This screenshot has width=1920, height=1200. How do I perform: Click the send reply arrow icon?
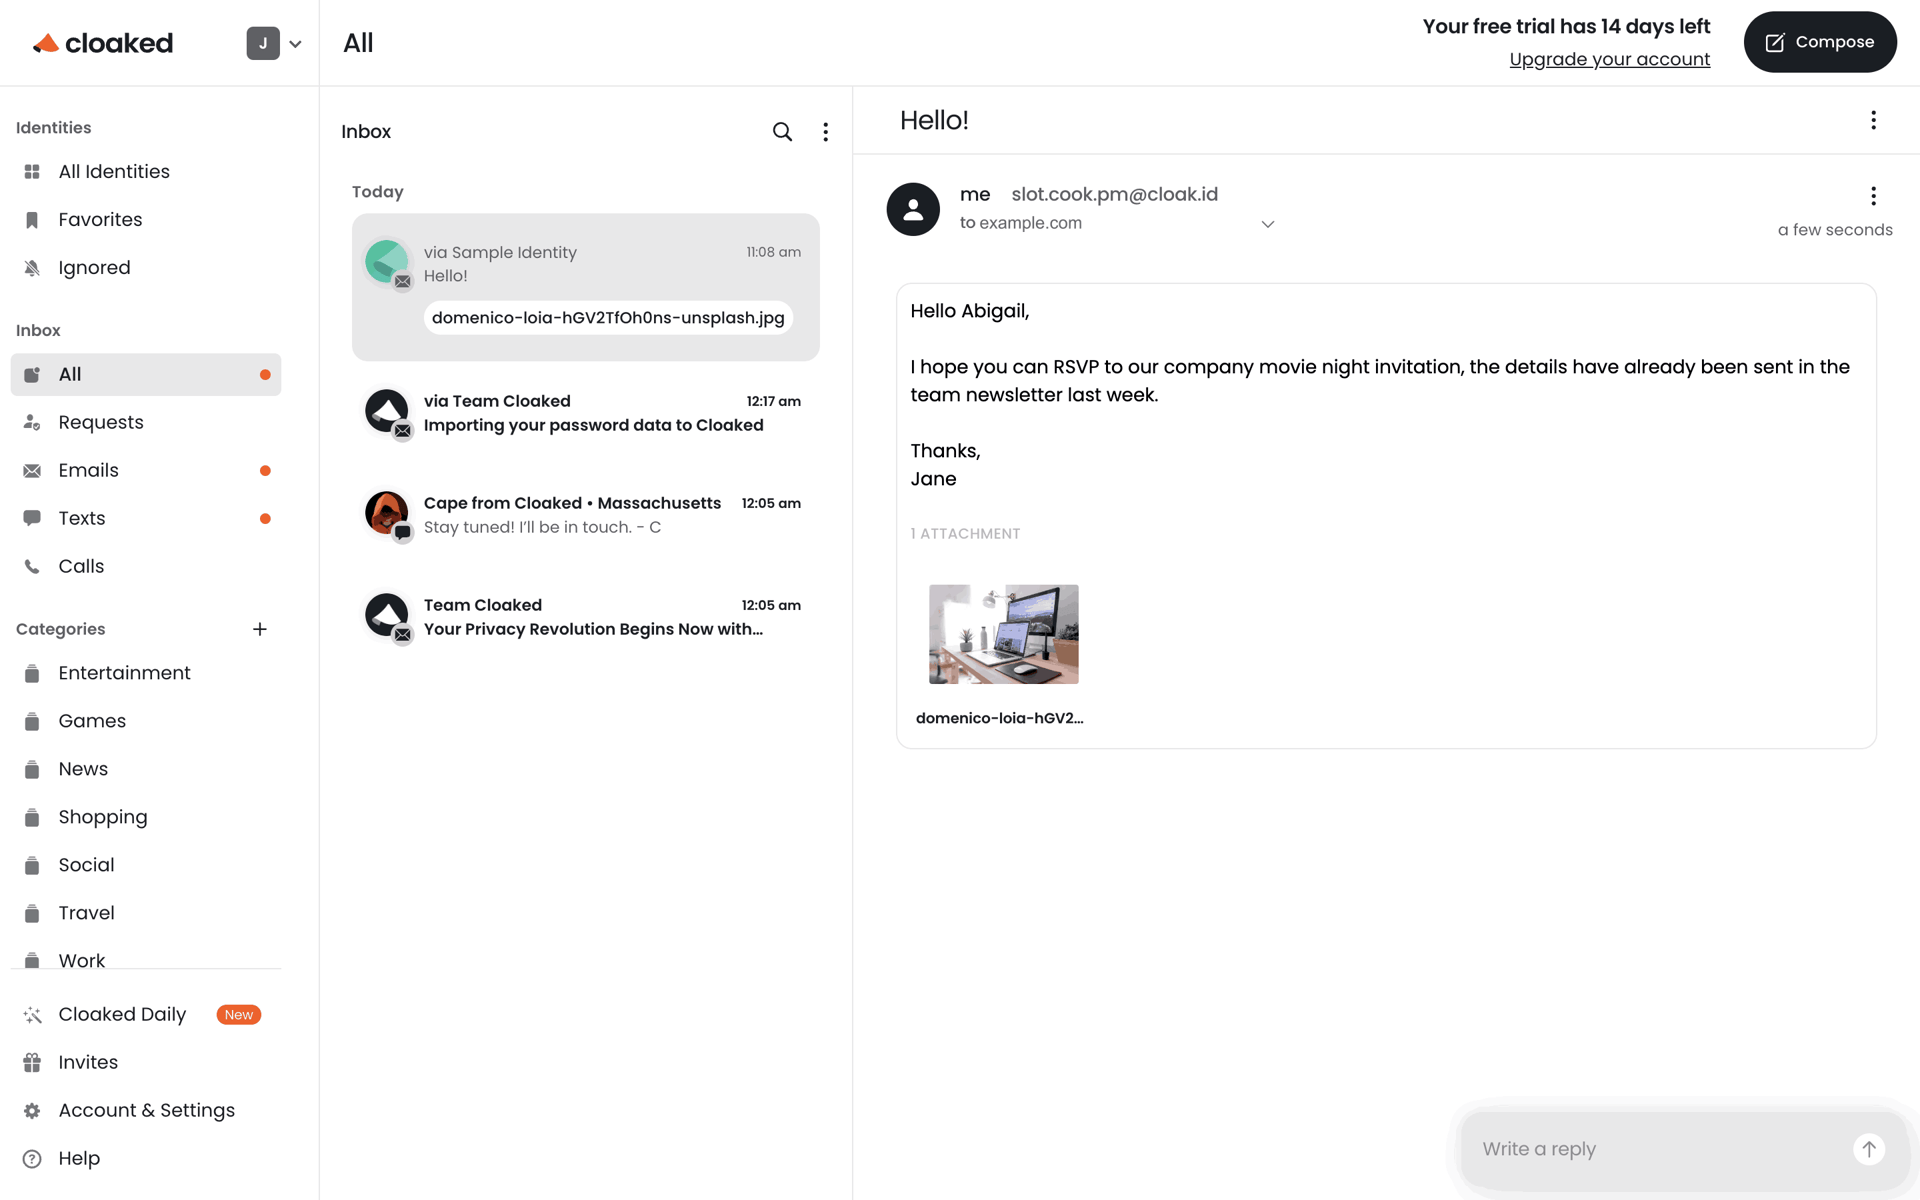1868,1149
